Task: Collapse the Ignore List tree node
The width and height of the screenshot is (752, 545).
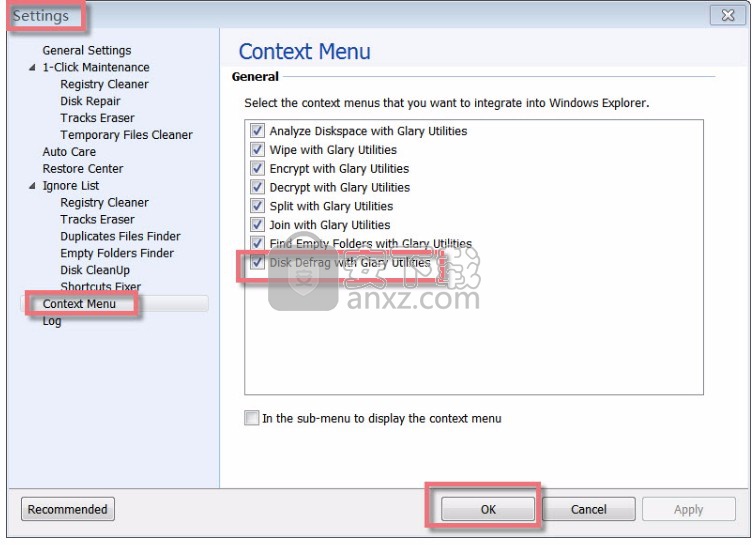Action: 32,186
